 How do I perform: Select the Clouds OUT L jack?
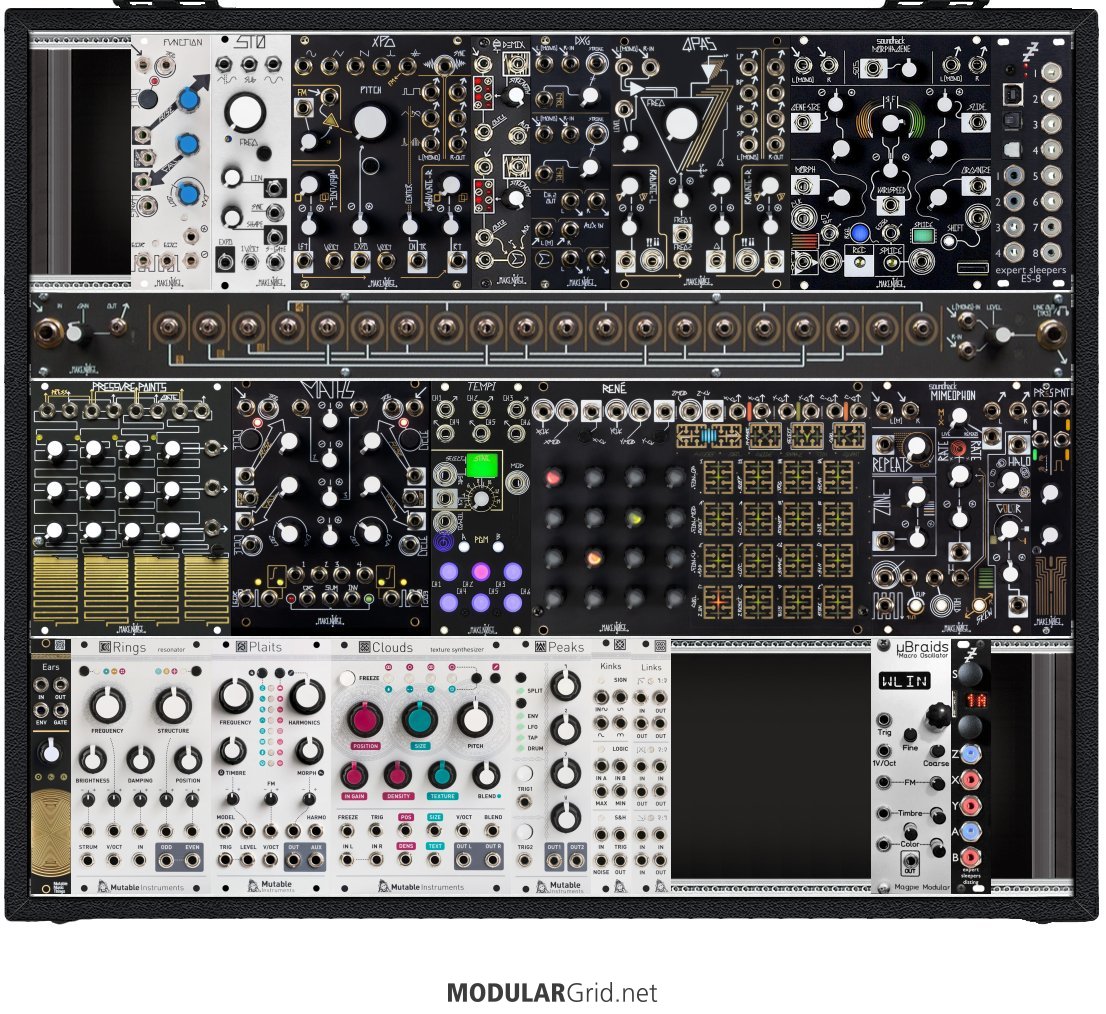(x=463, y=860)
